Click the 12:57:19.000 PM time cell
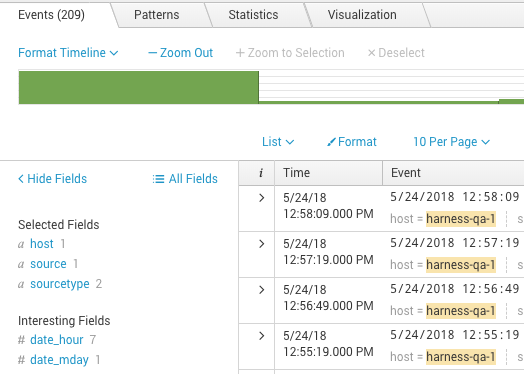Image resolution: width=524 pixels, height=374 pixels. pos(328,252)
